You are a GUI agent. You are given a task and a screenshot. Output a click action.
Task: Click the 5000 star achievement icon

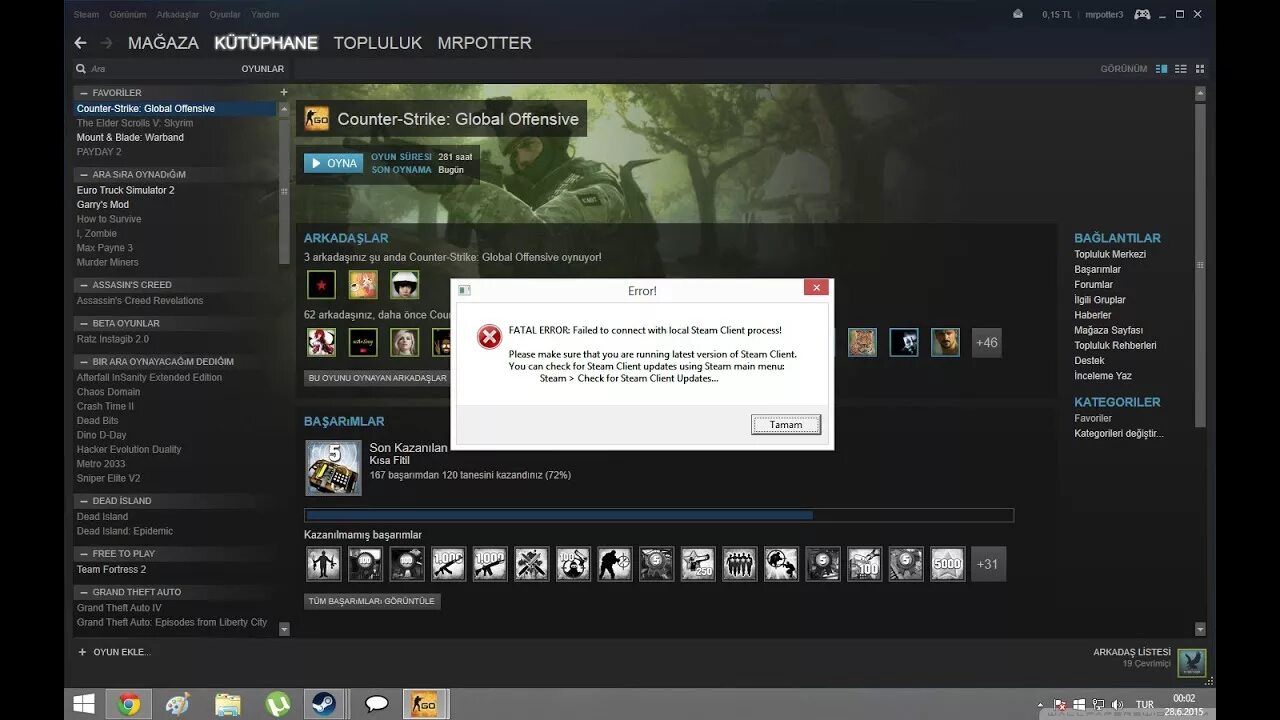tap(947, 564)
